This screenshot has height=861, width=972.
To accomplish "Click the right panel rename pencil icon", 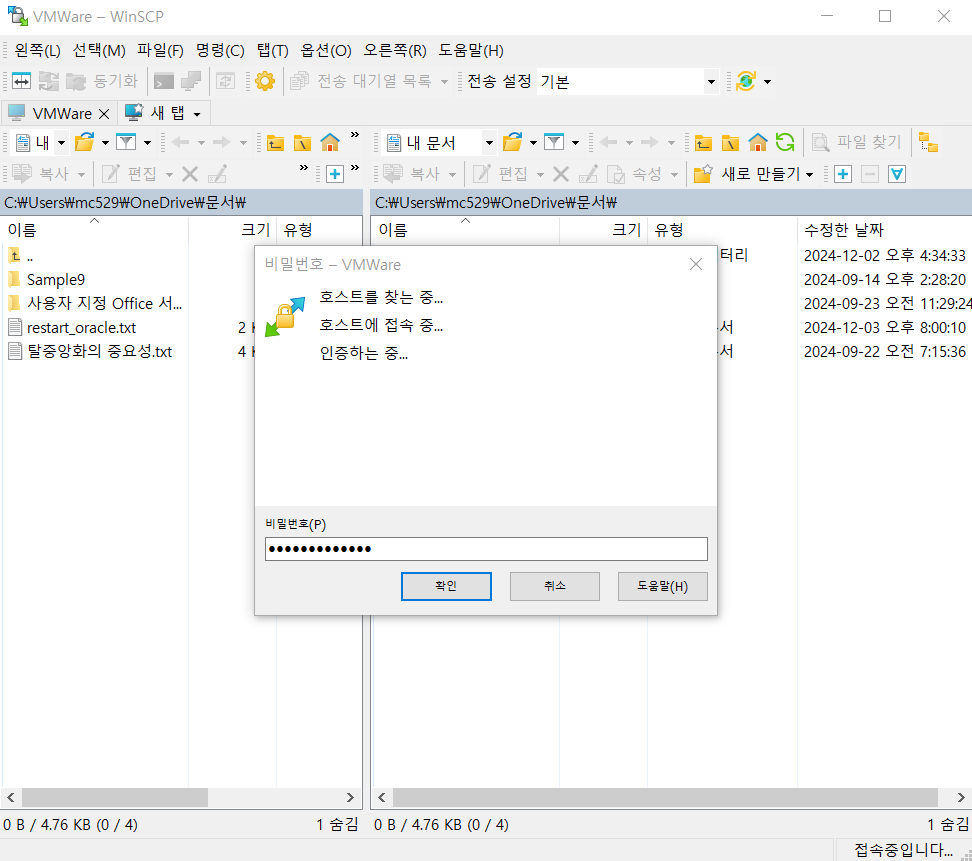I will (588, 174).
